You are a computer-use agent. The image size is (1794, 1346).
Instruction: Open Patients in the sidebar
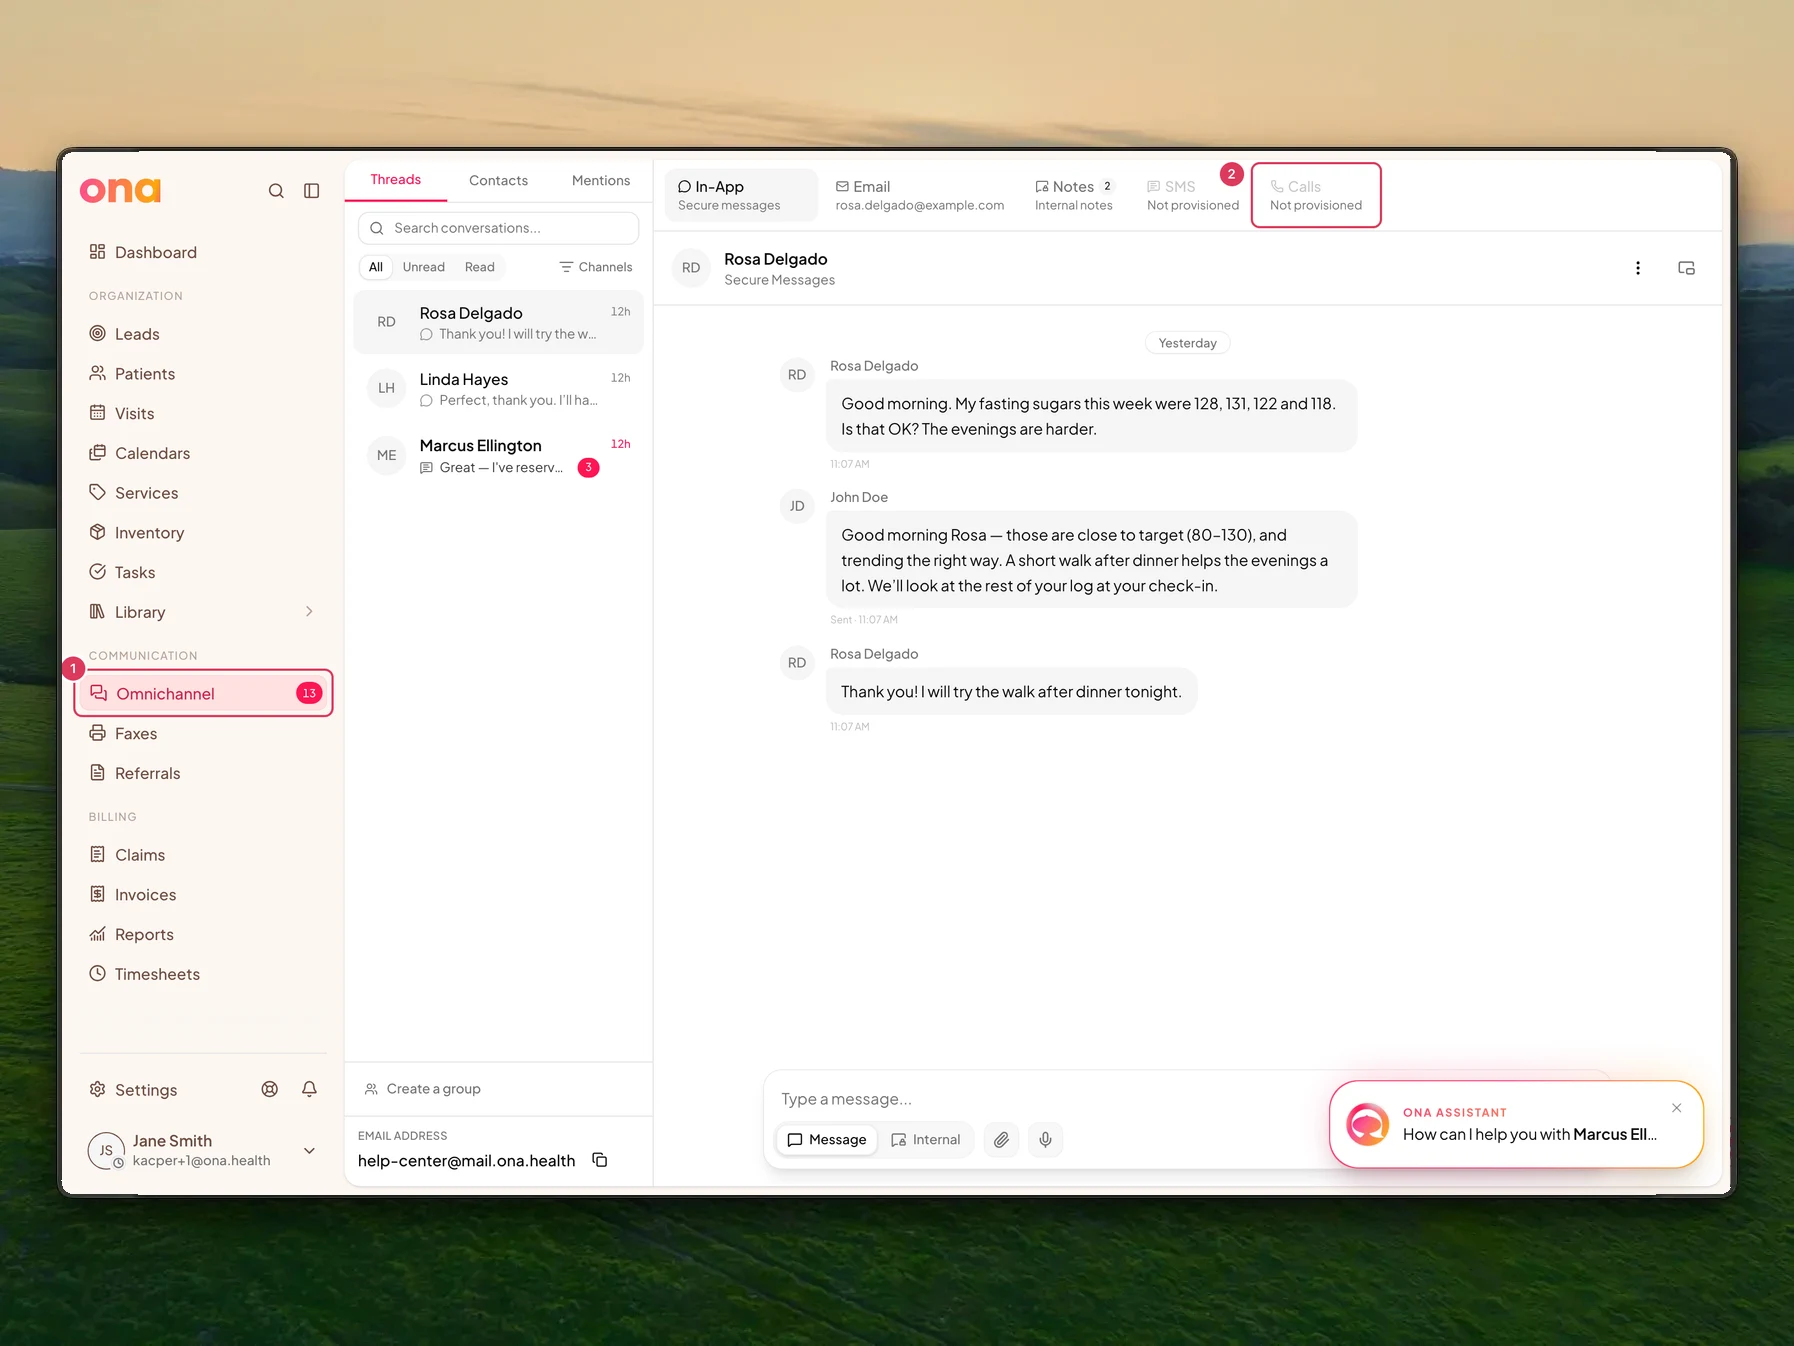204,374
